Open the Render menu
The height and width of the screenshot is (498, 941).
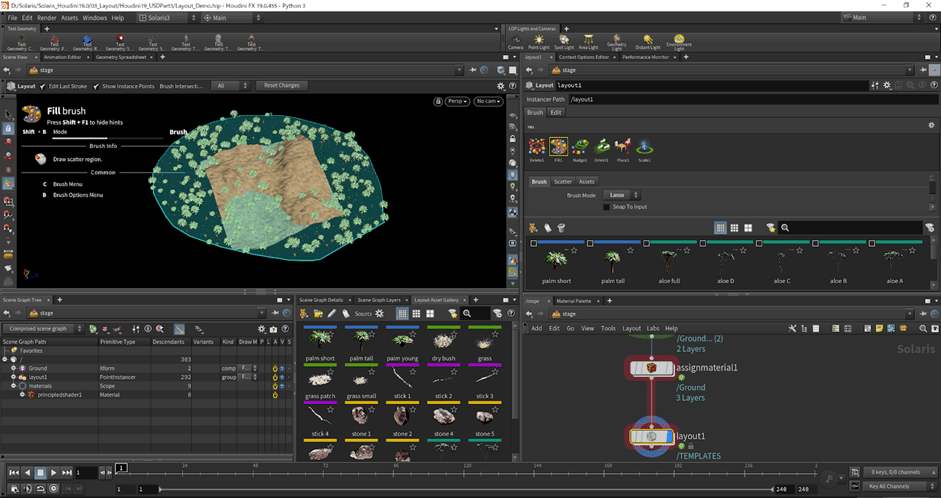point(46,17)
